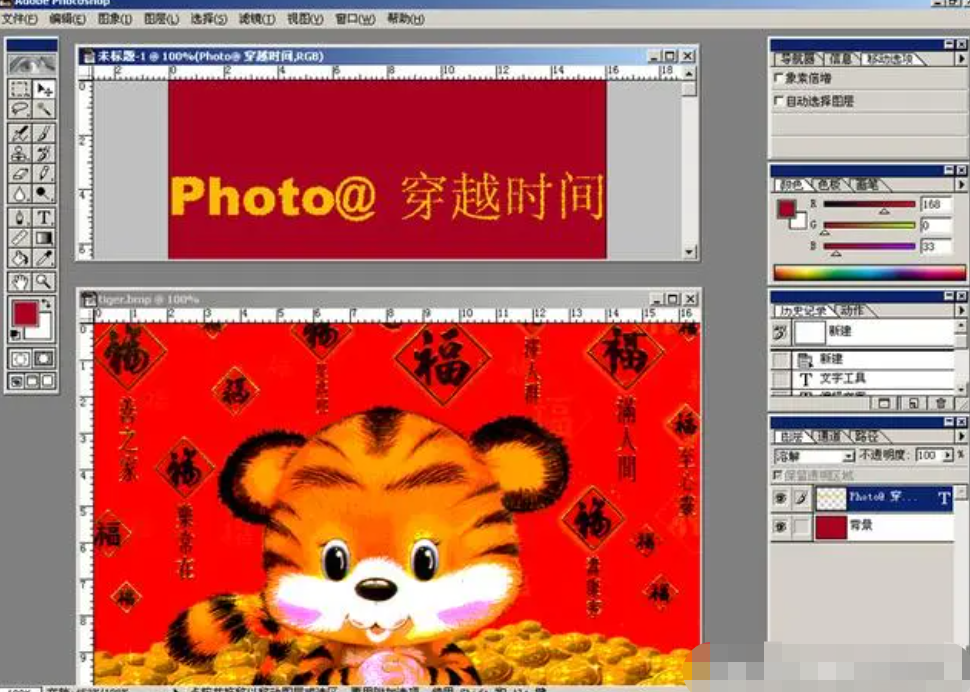Select the Lasso tool
The image size is (970, 692).
click(x=20, y=110)
